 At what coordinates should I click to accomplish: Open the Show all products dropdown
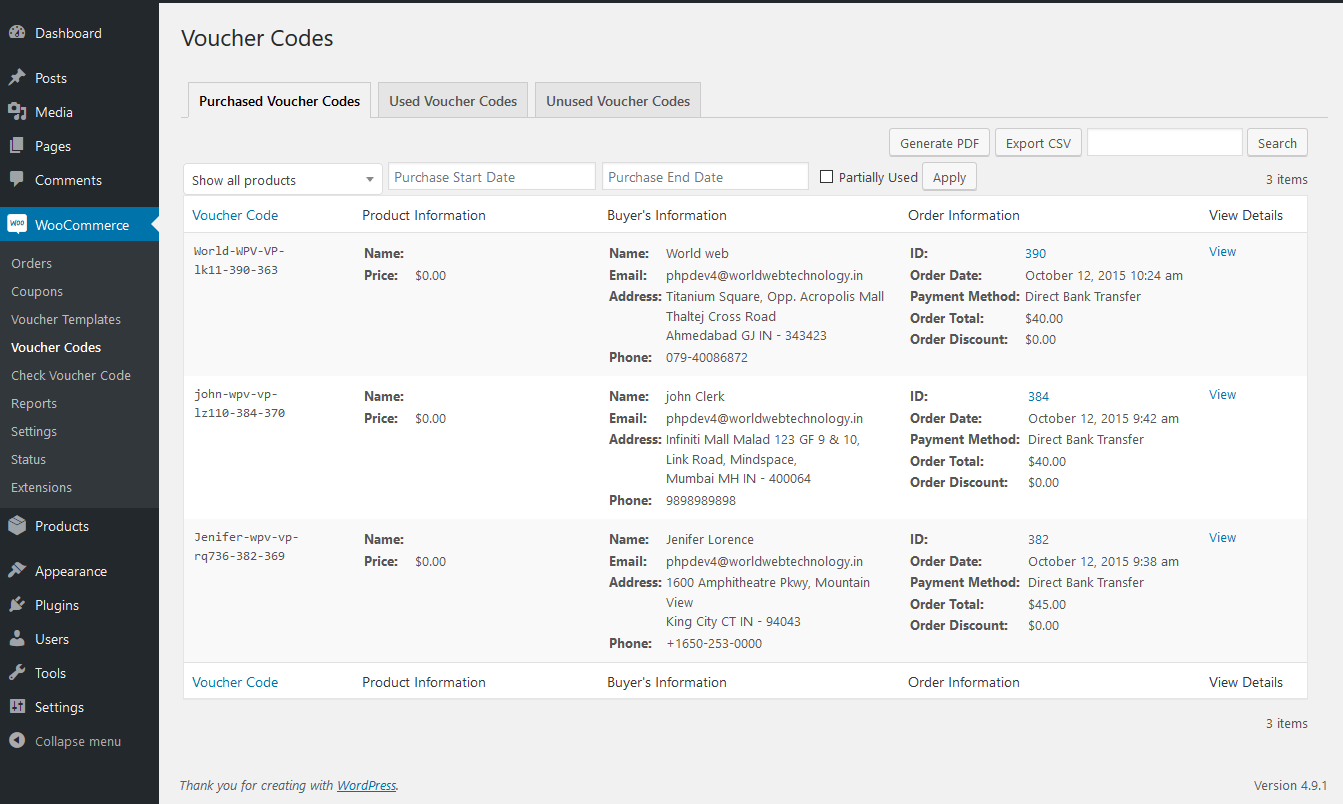point(282,180)
